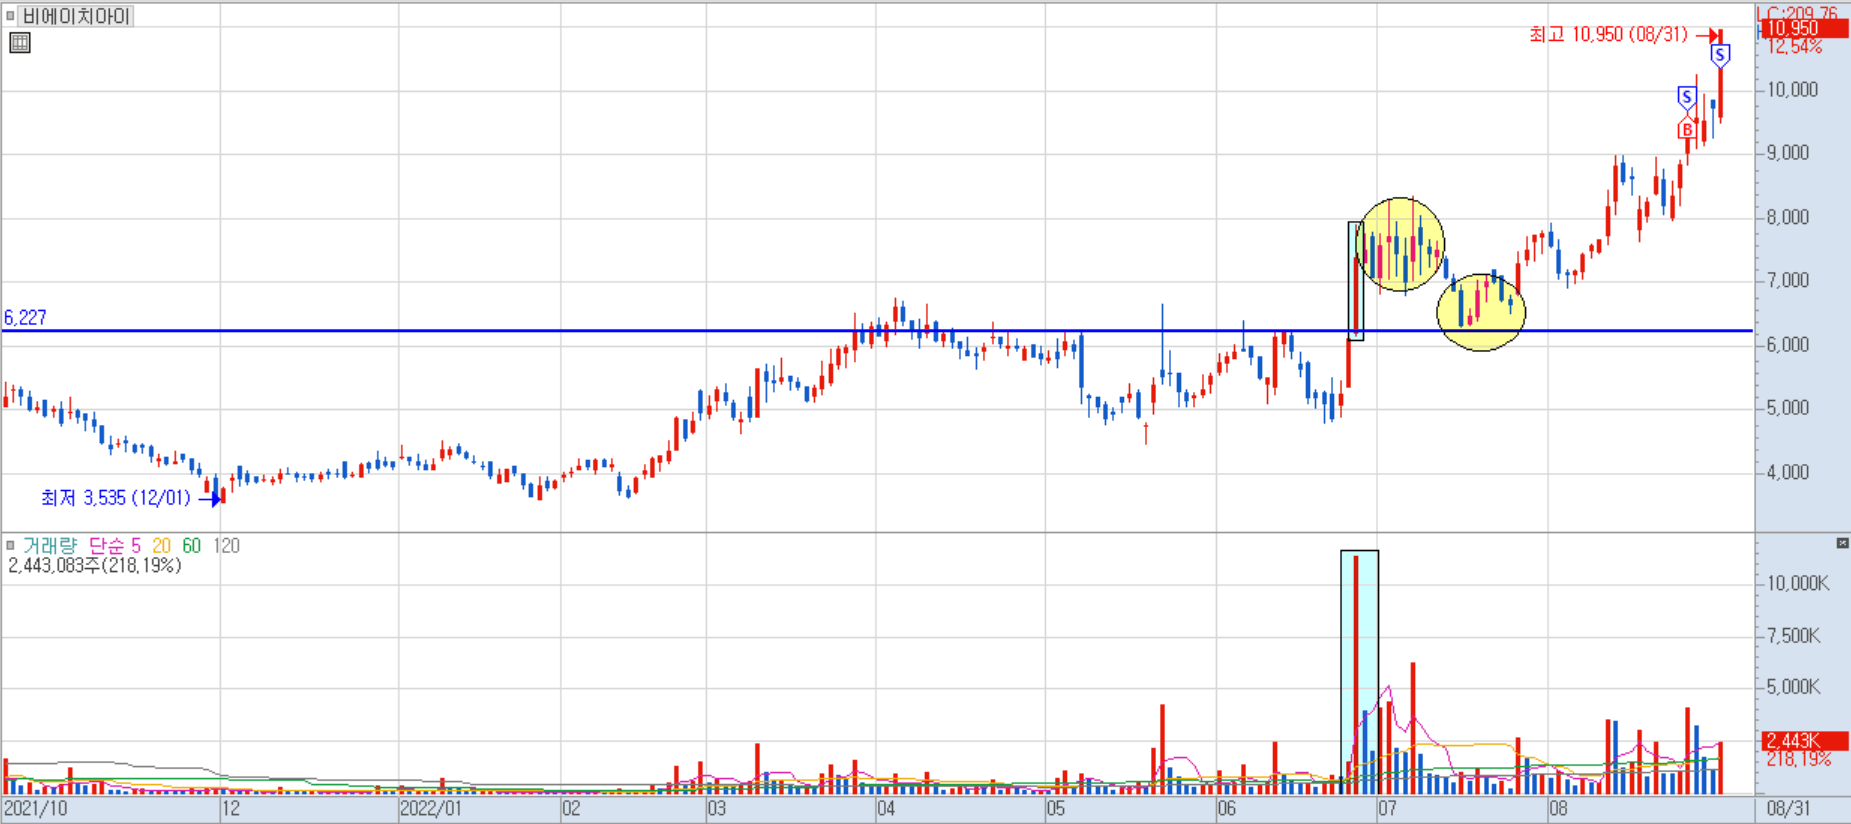This screenshot has height=824, width=1851.
Task: Click the 12.54% change rate text
Action: pos(1794,47)
